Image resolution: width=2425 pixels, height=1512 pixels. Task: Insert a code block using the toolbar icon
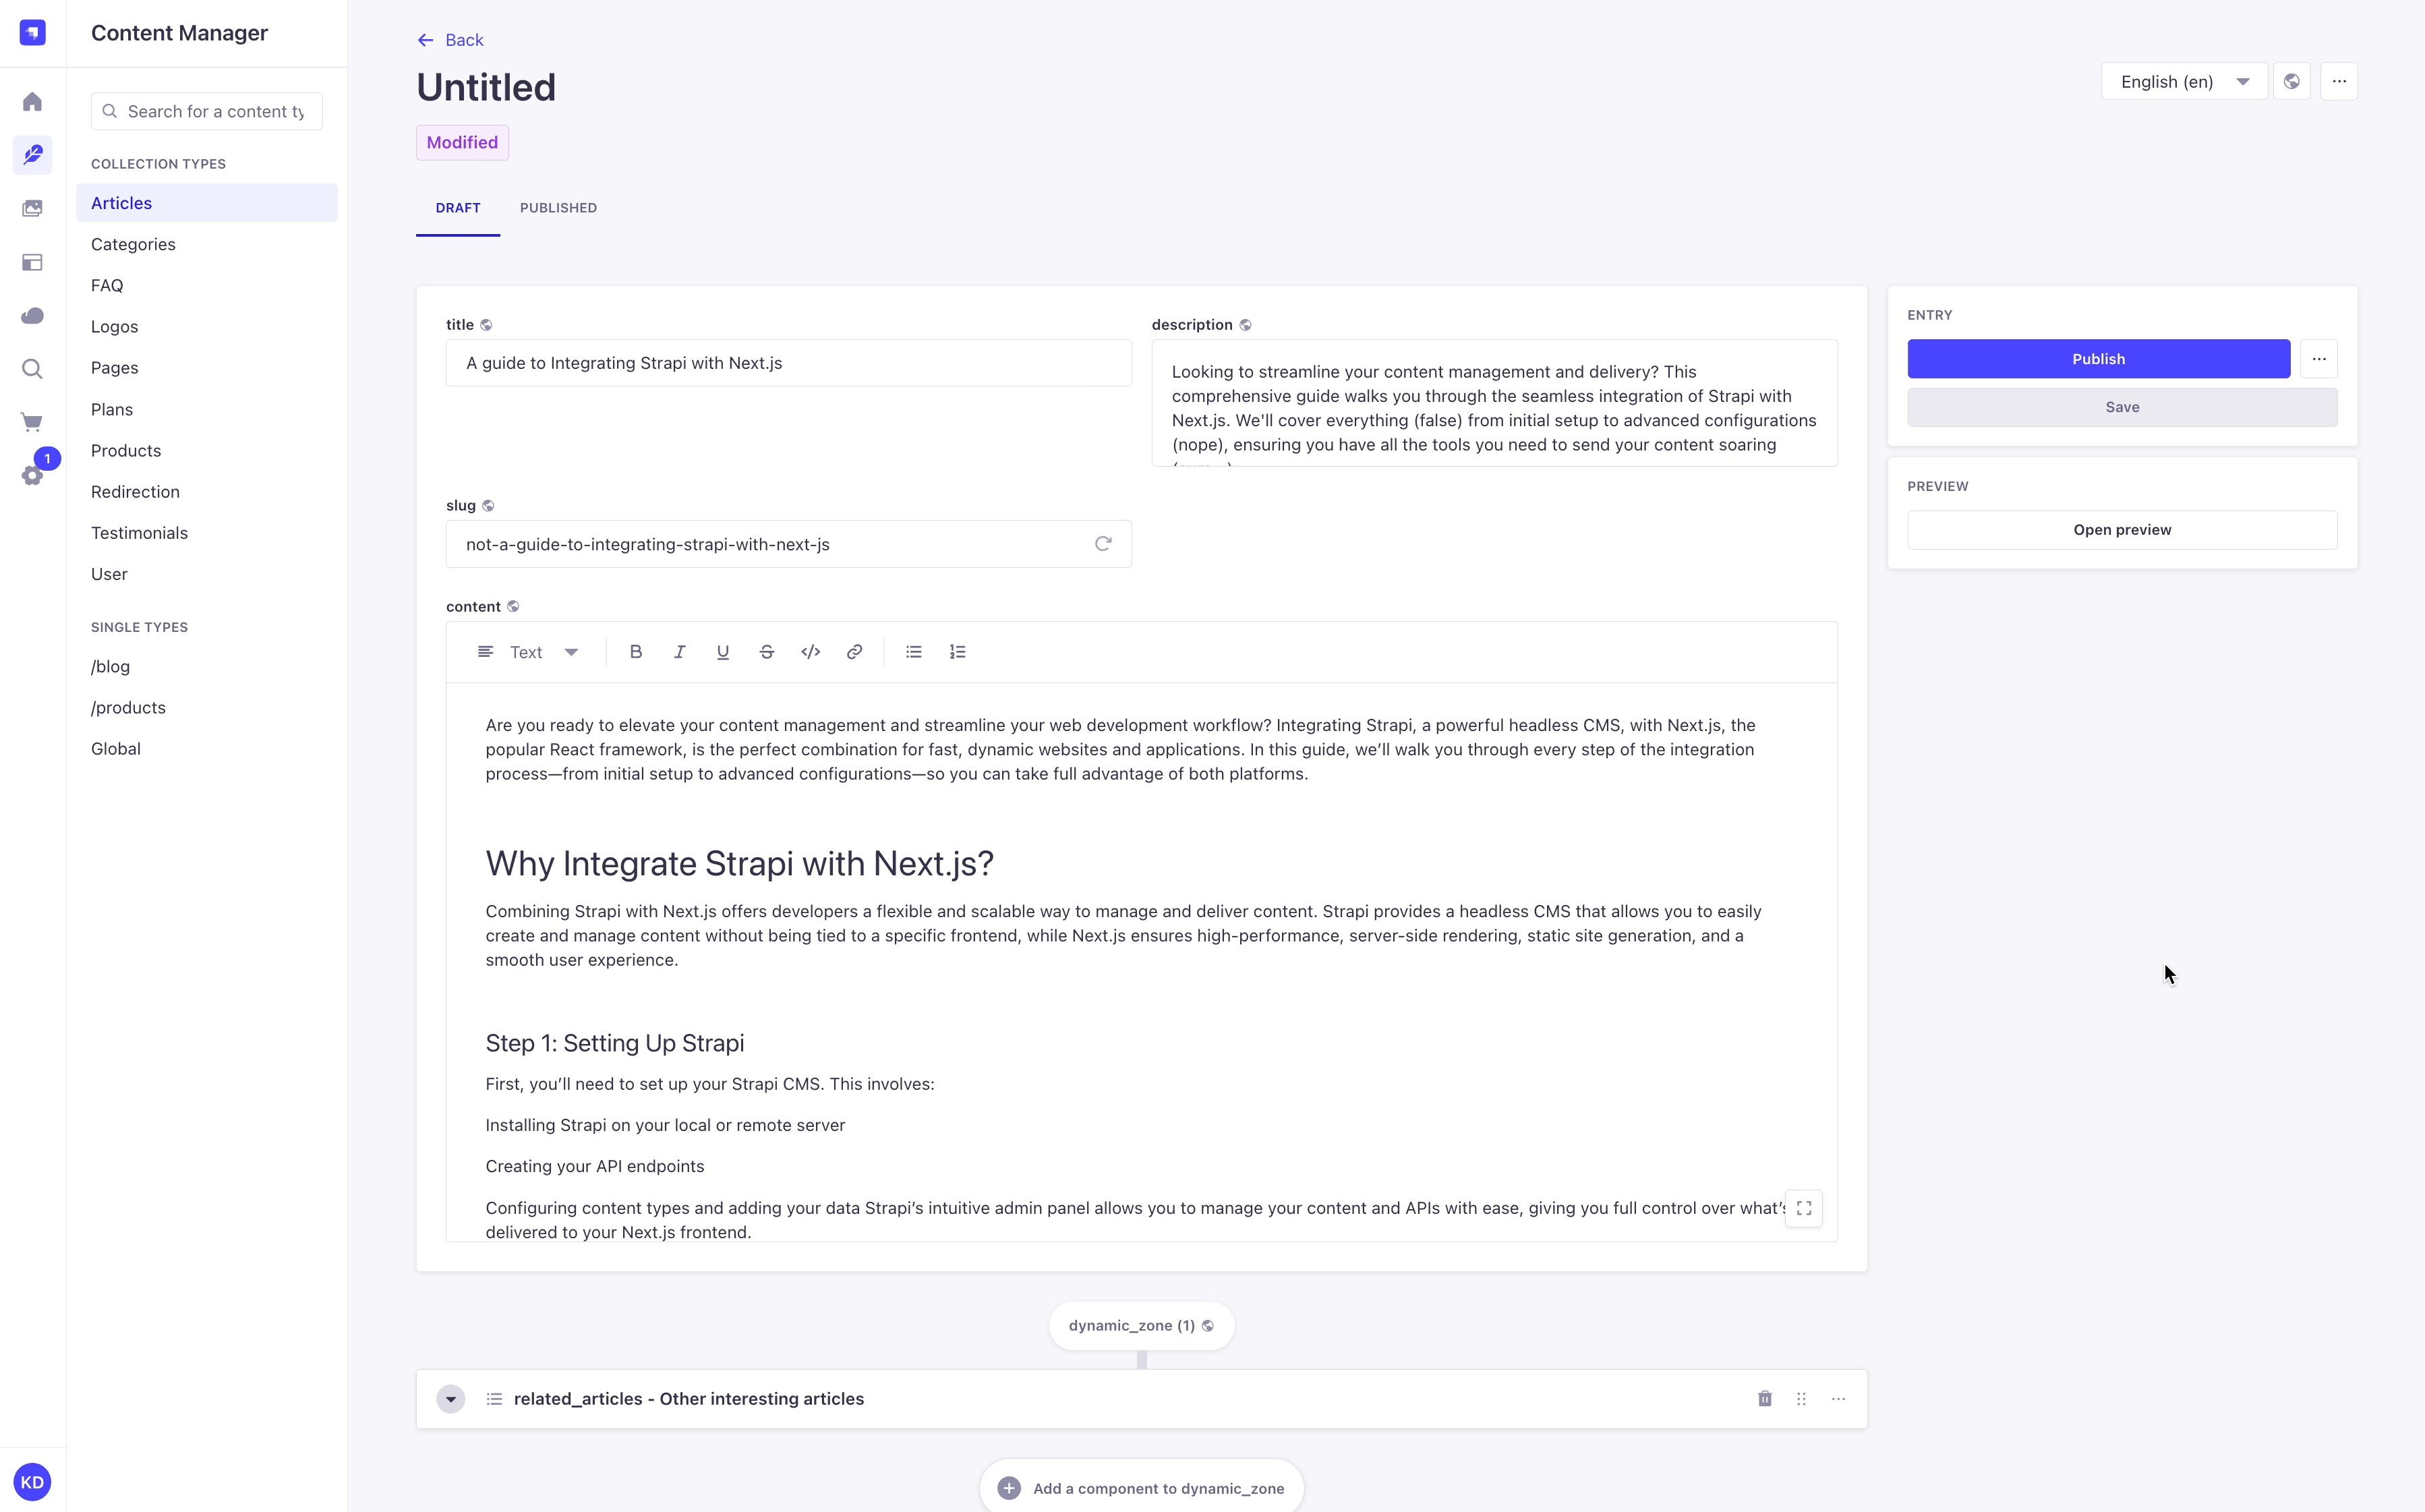[x=810, y=651]
